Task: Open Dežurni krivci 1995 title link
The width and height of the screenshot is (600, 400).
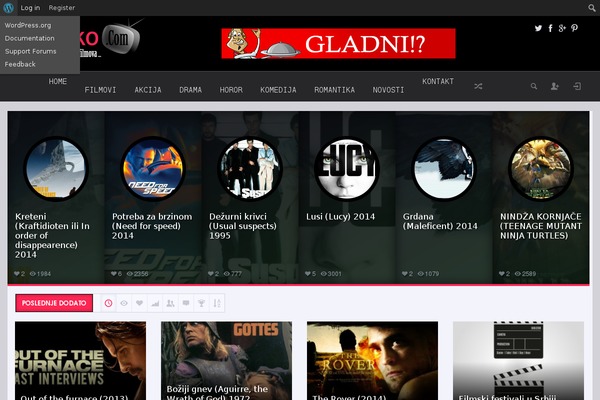Action: point(243,226)
